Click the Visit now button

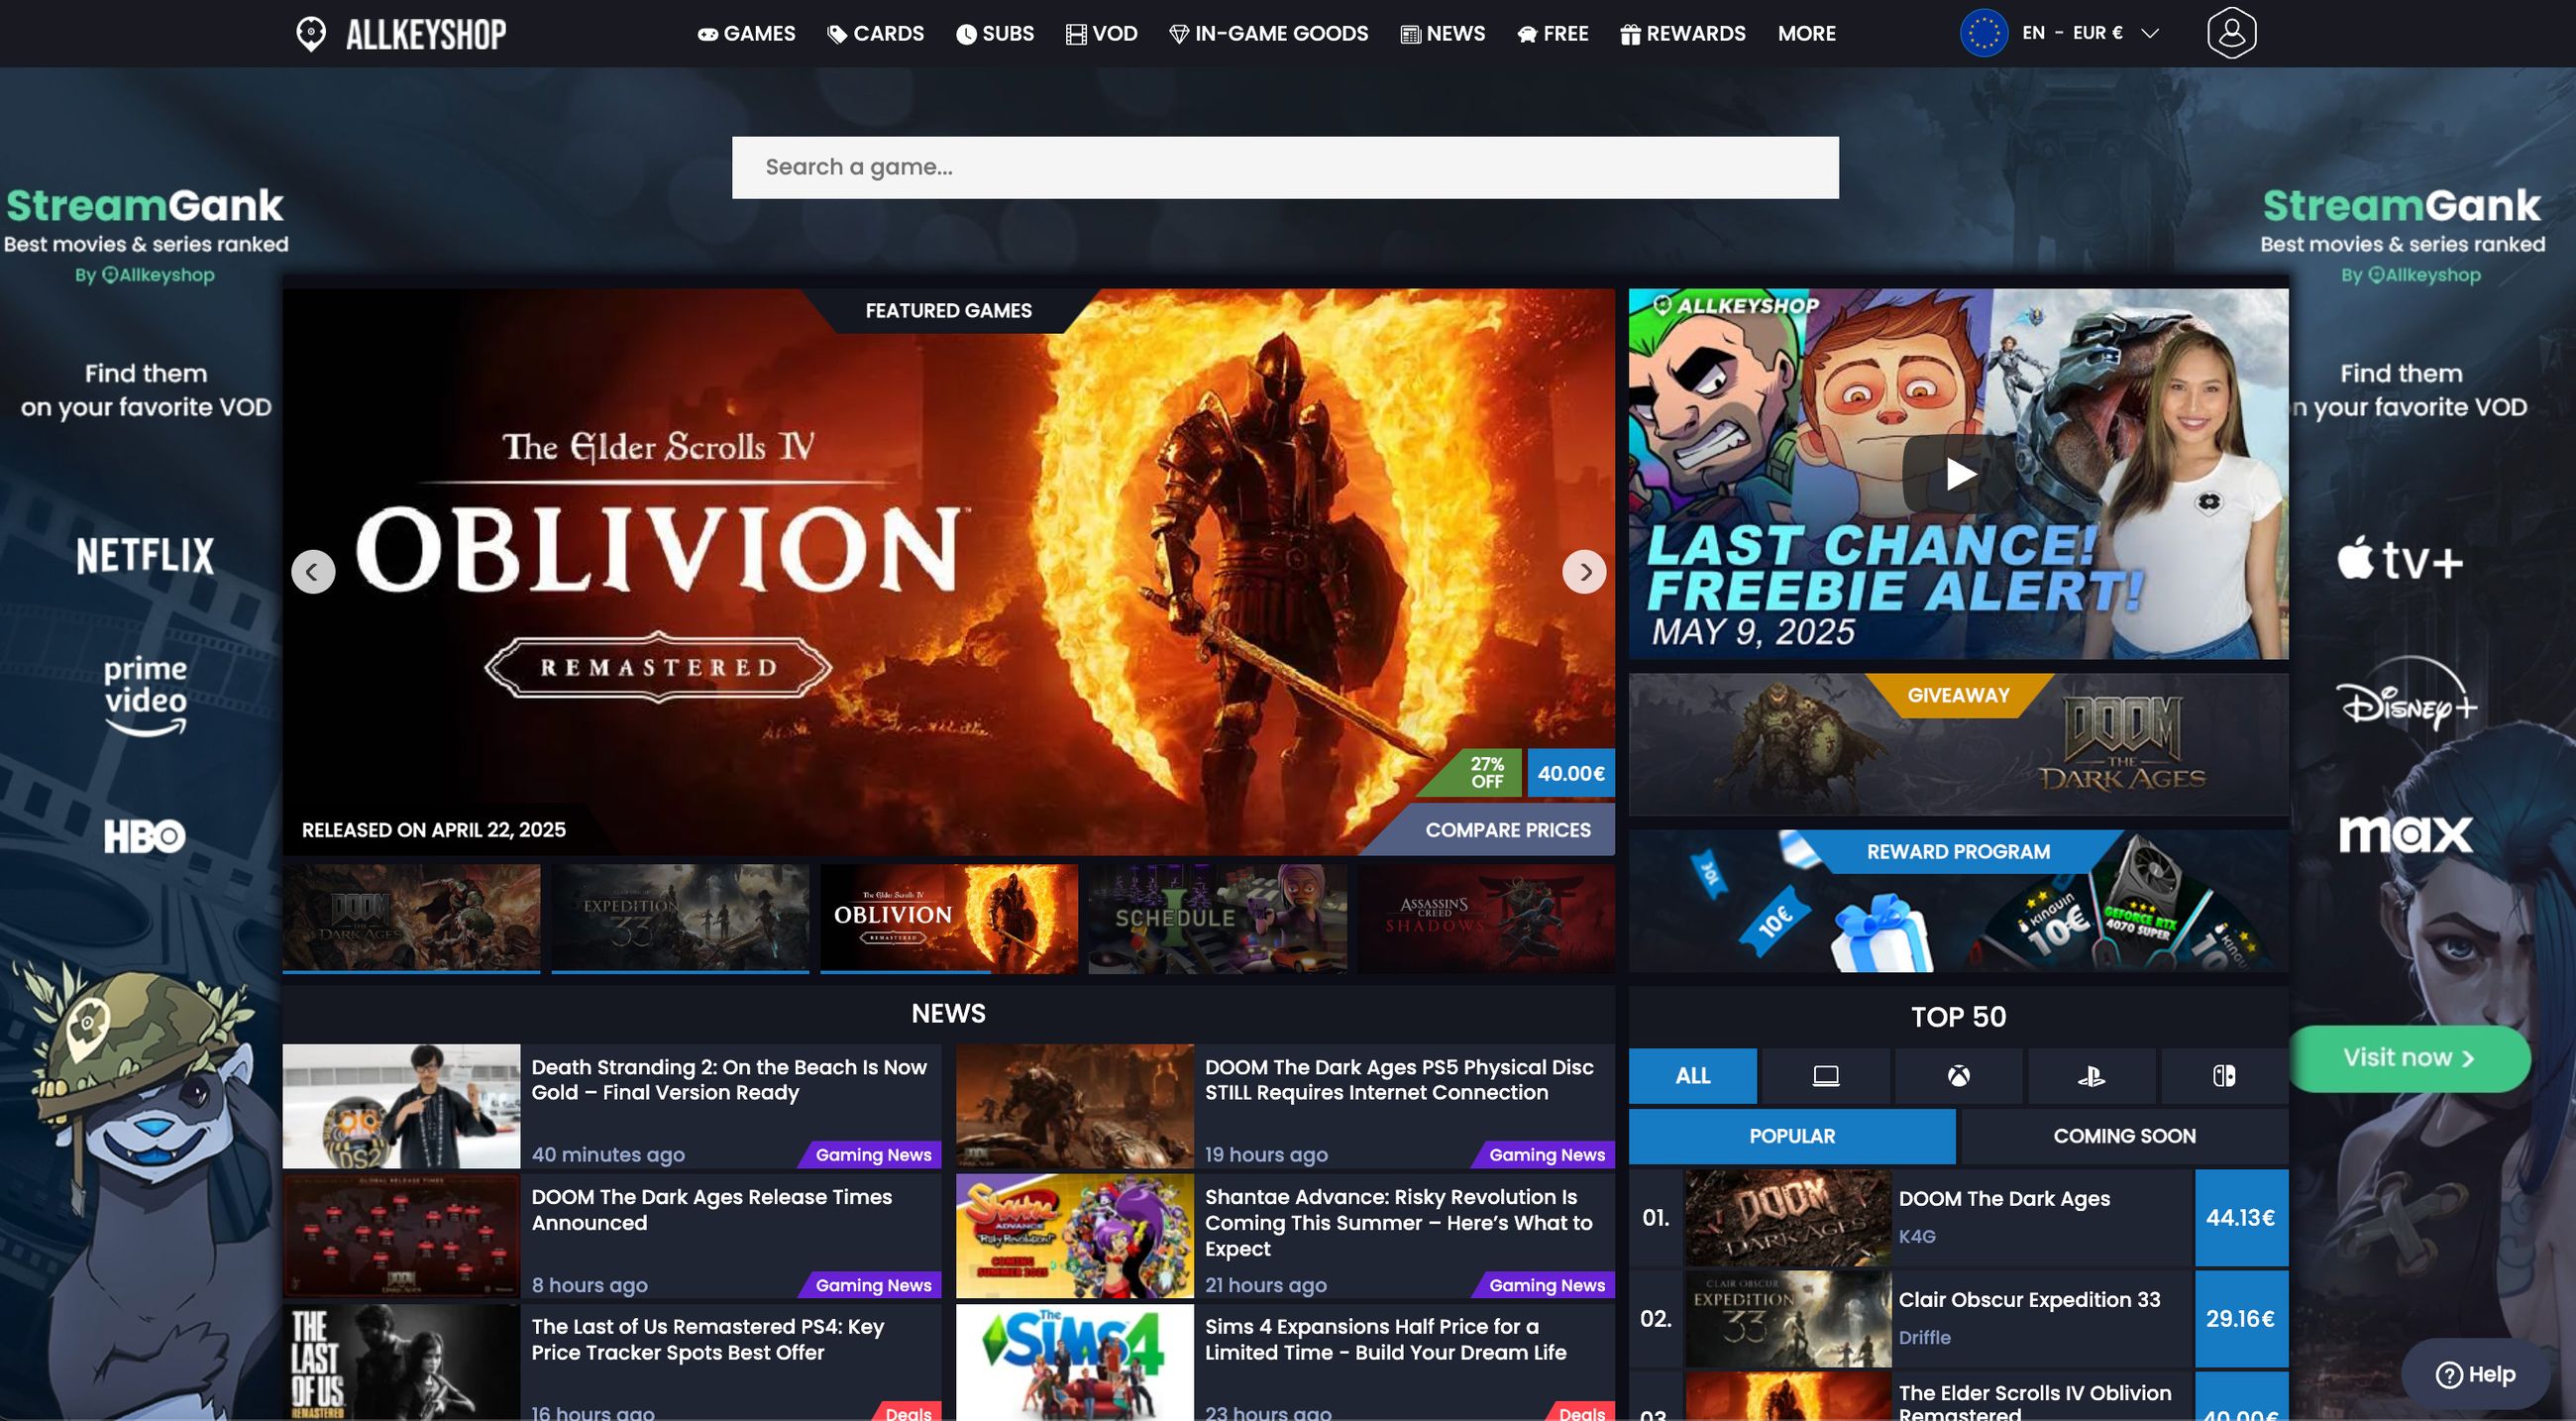point(2409,1058)
